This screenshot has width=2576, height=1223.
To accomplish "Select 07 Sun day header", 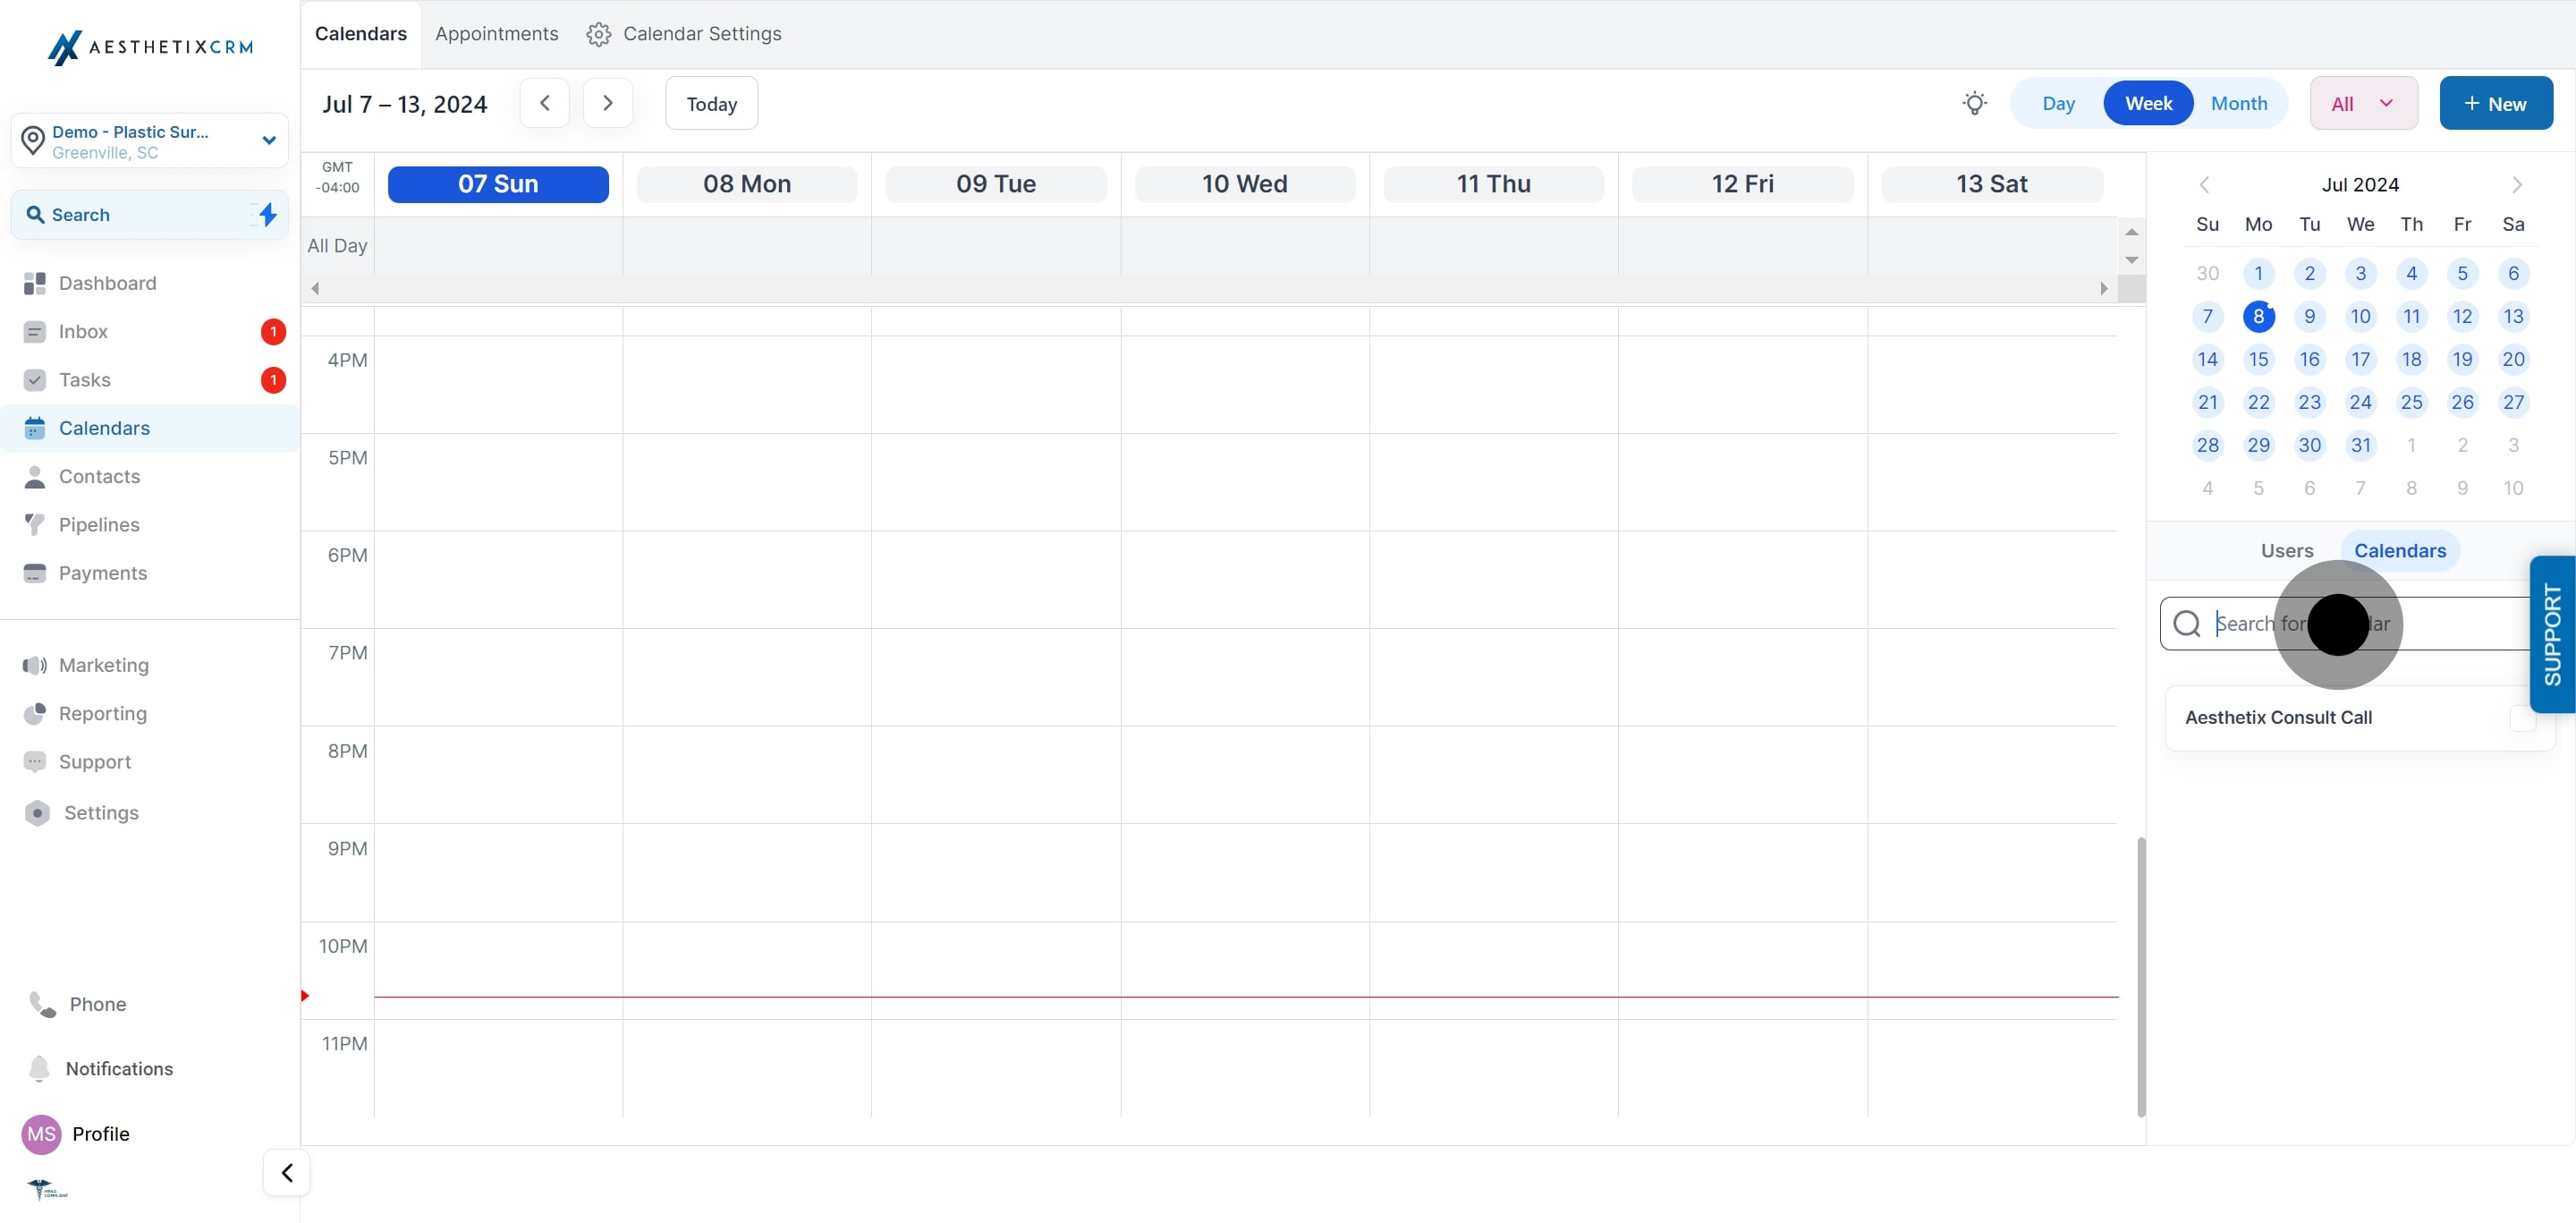I will (x=498, y=184).
